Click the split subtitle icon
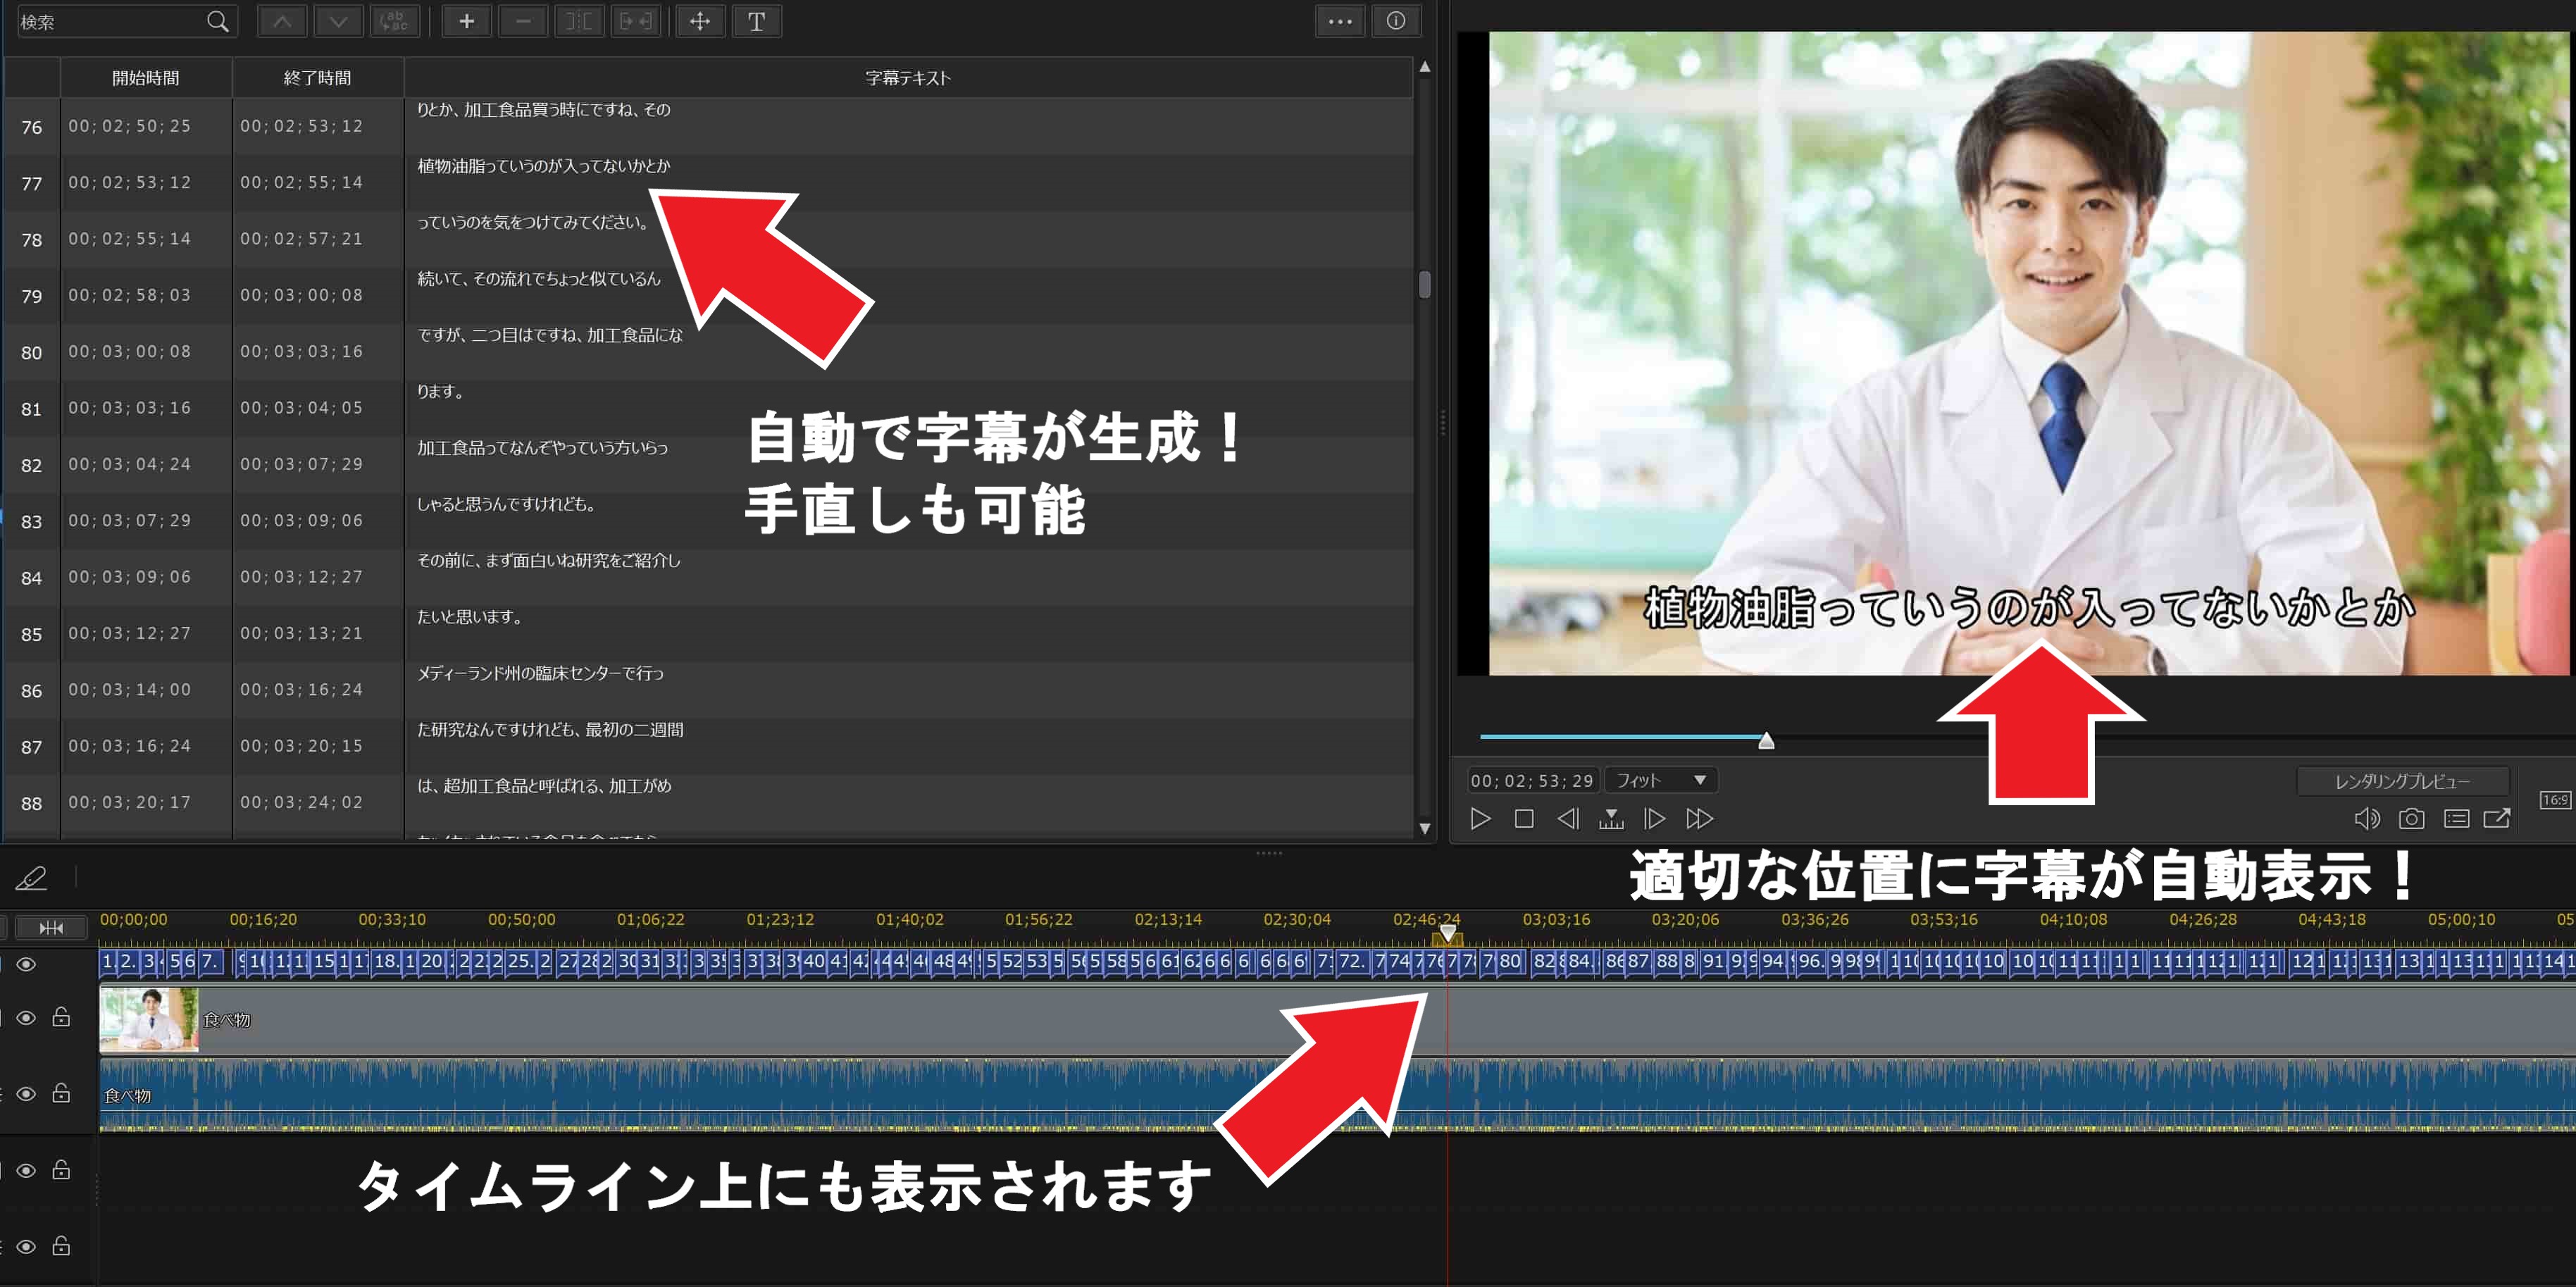The width and height of the screenshot is (2576, 1287). (578, 20)
